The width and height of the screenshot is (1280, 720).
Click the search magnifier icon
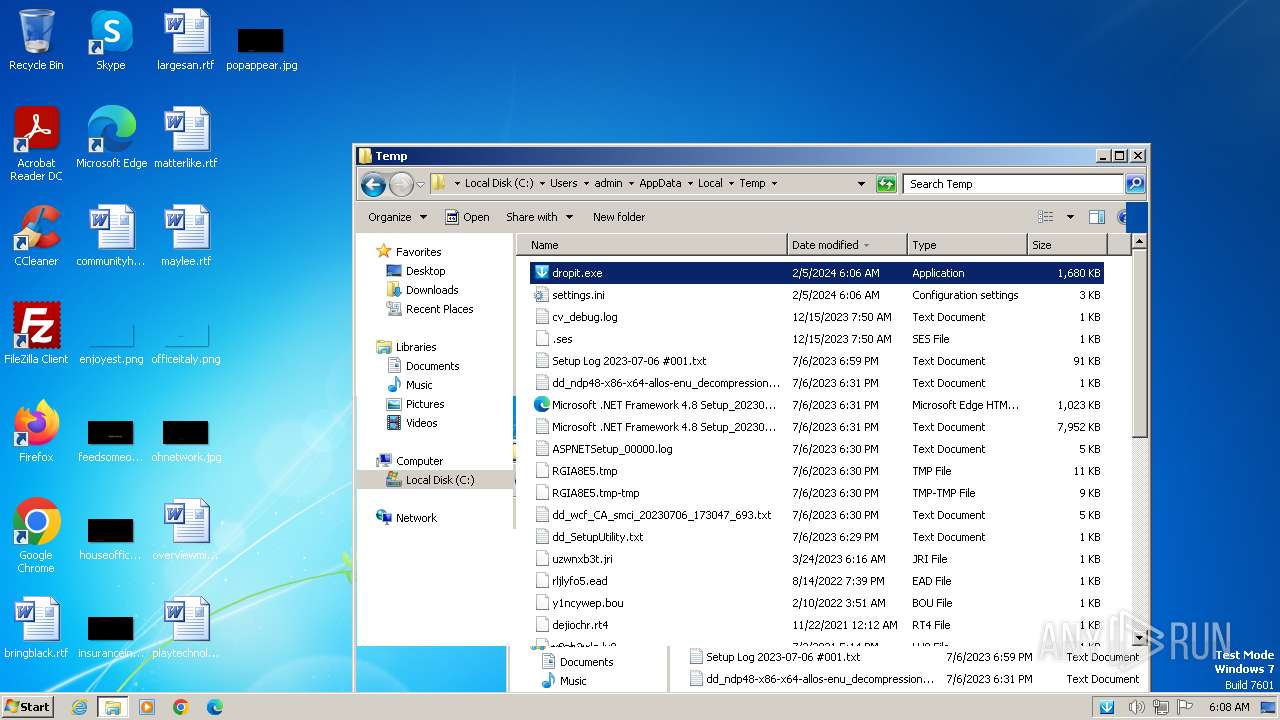(1134, 184)
